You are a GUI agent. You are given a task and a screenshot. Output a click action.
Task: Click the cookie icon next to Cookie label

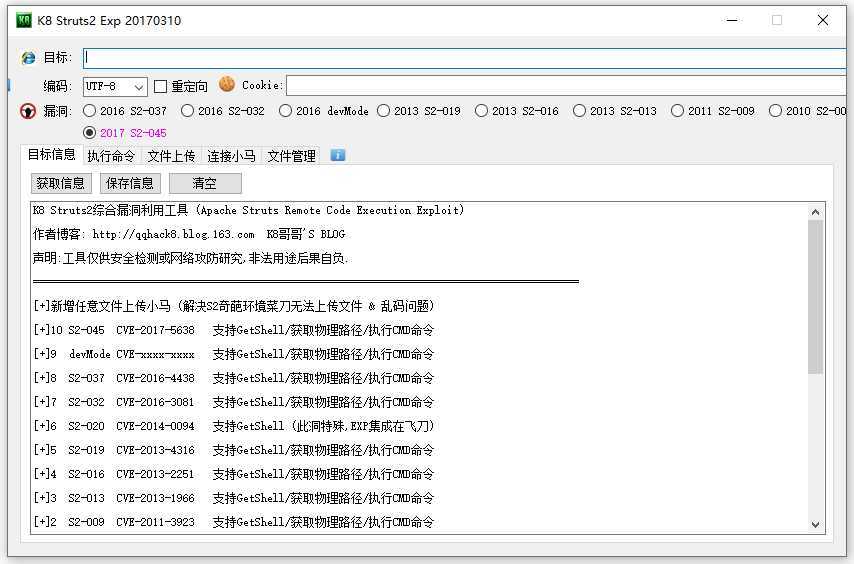(x=227, y=84)
